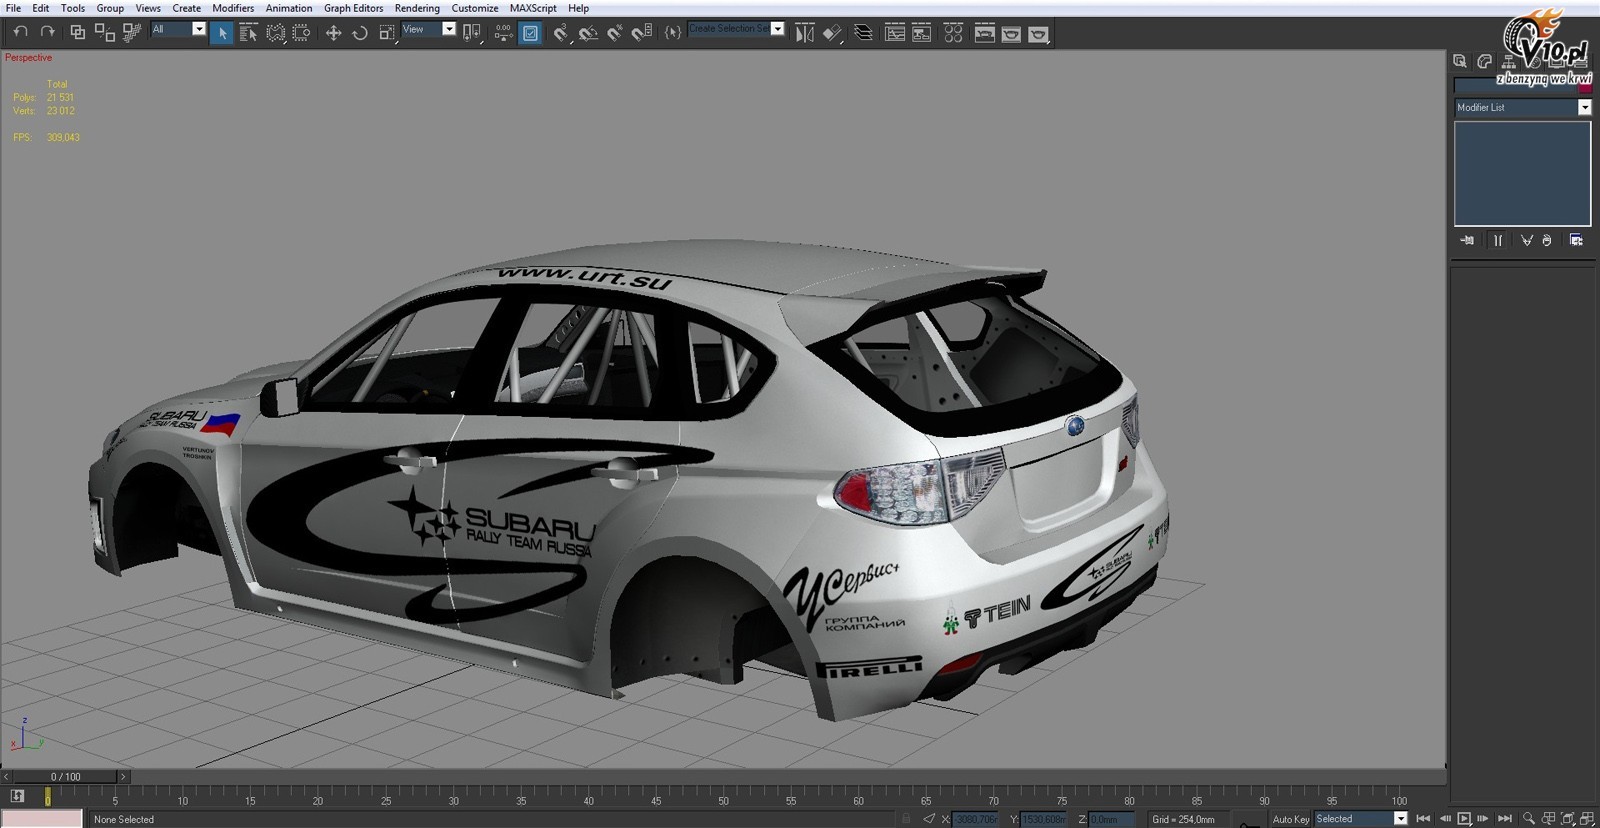The height and width of the screenshot is (828, 1600).
Task: Open the Edit menu
Action: pos(41,8)
